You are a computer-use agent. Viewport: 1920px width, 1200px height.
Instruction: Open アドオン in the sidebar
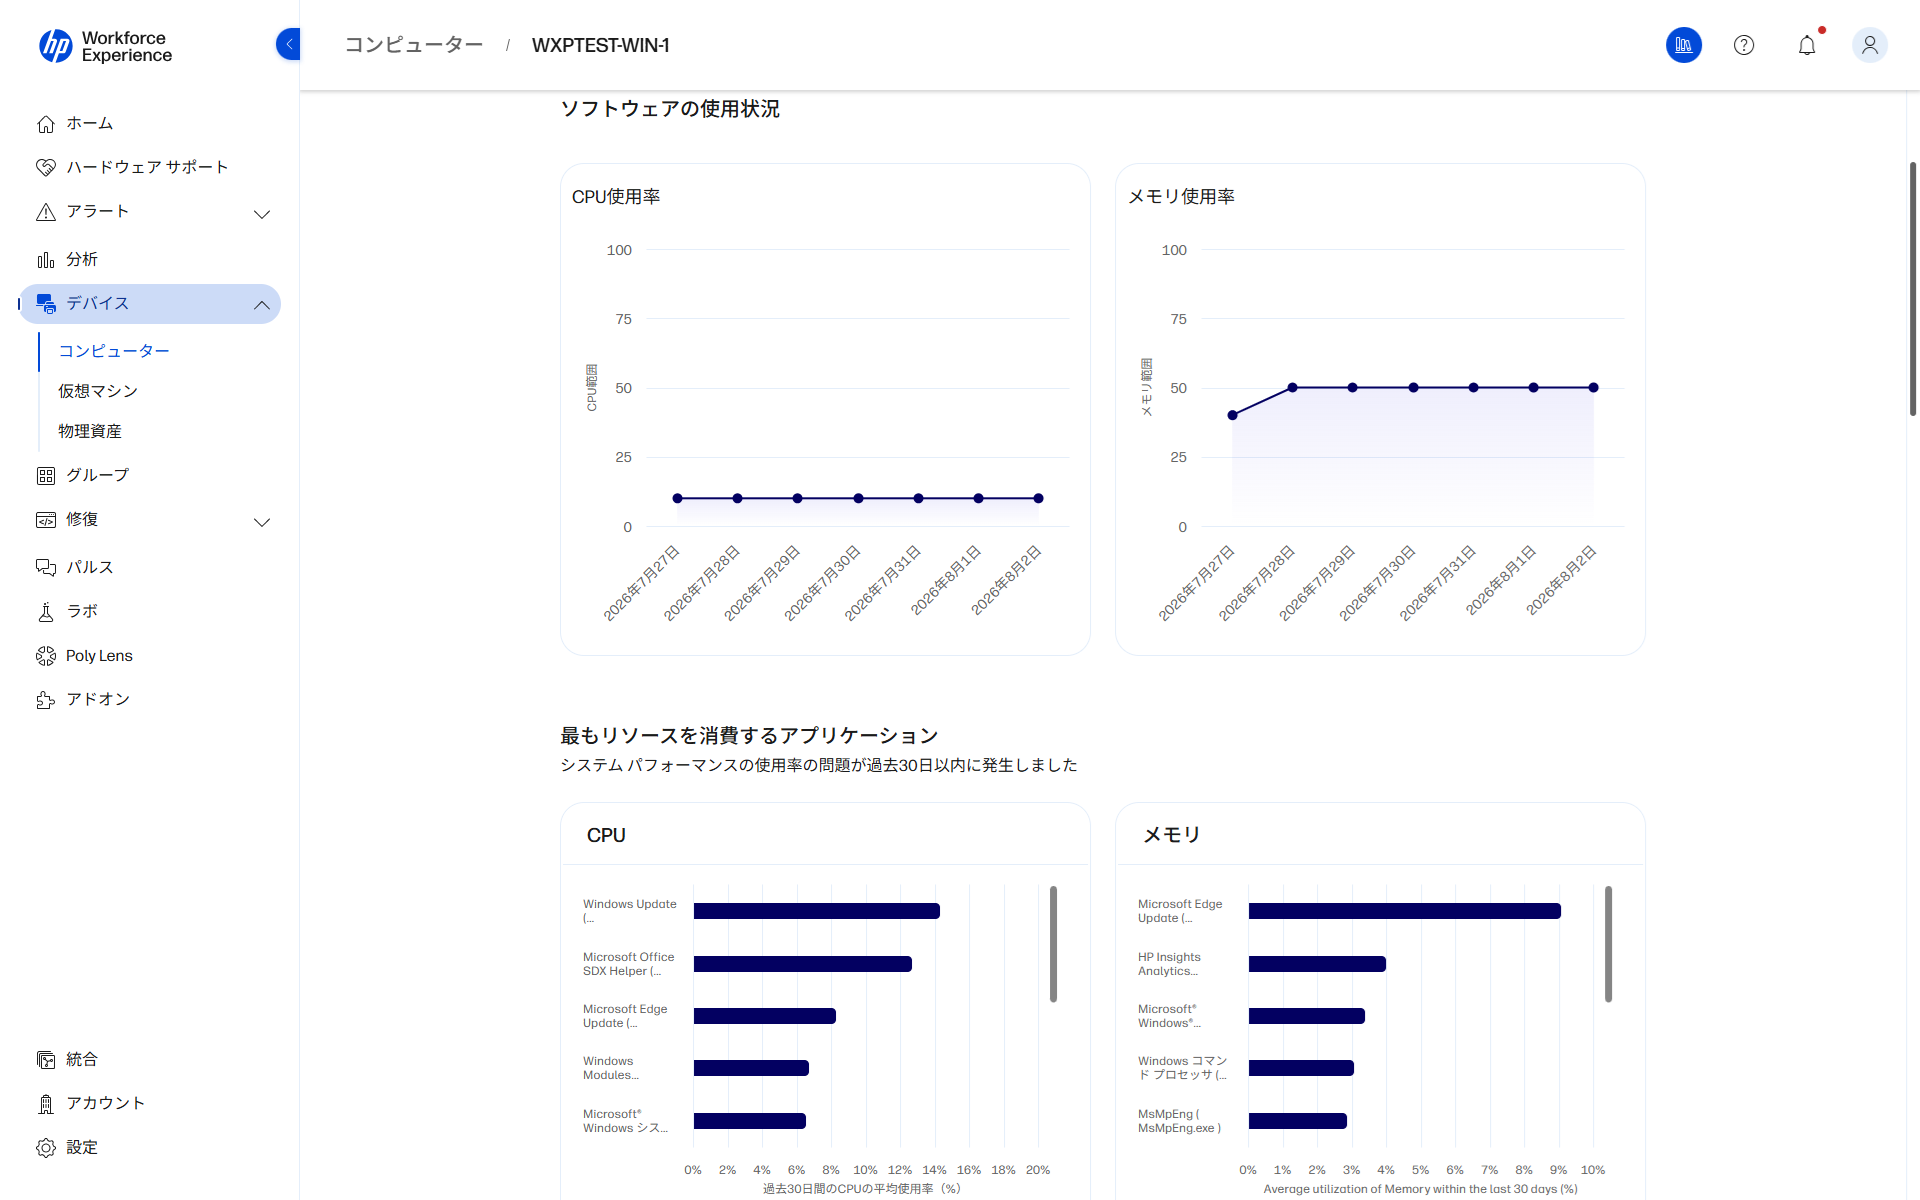point(98,699)
